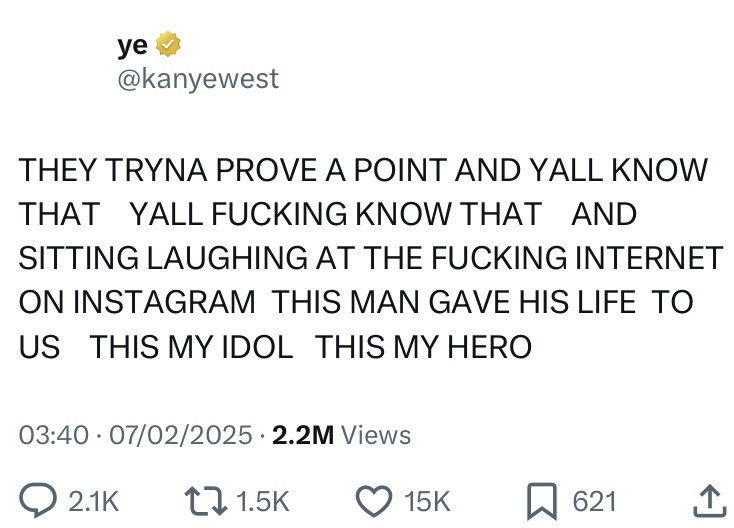Open the share options via the upload arrow icon
734x528 pixels.
click(706, 499)
